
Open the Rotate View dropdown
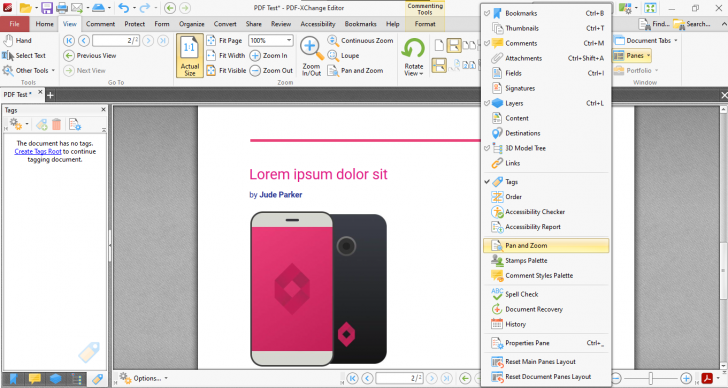pyautogui.click(x=413, y=57)
